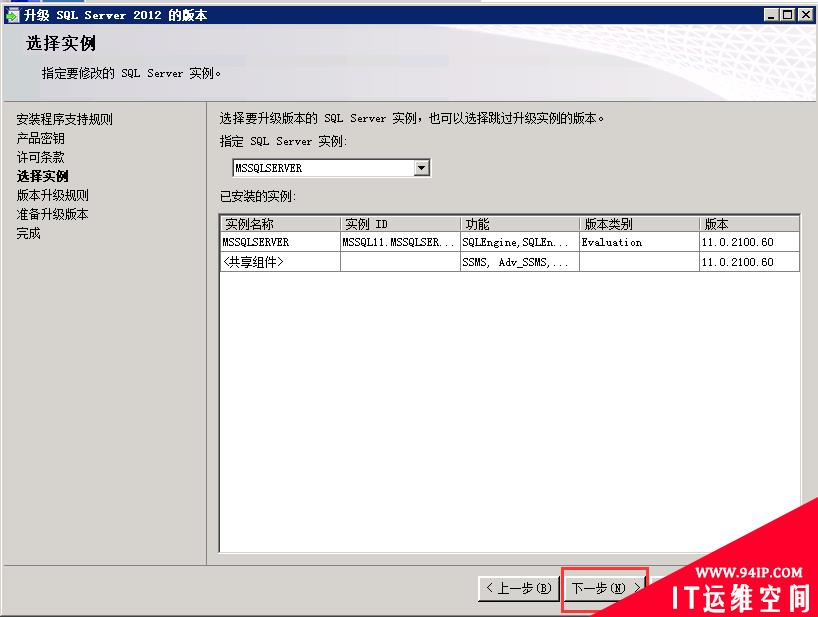Close the SQL Server 2012 upgrade window

(806, 15)
